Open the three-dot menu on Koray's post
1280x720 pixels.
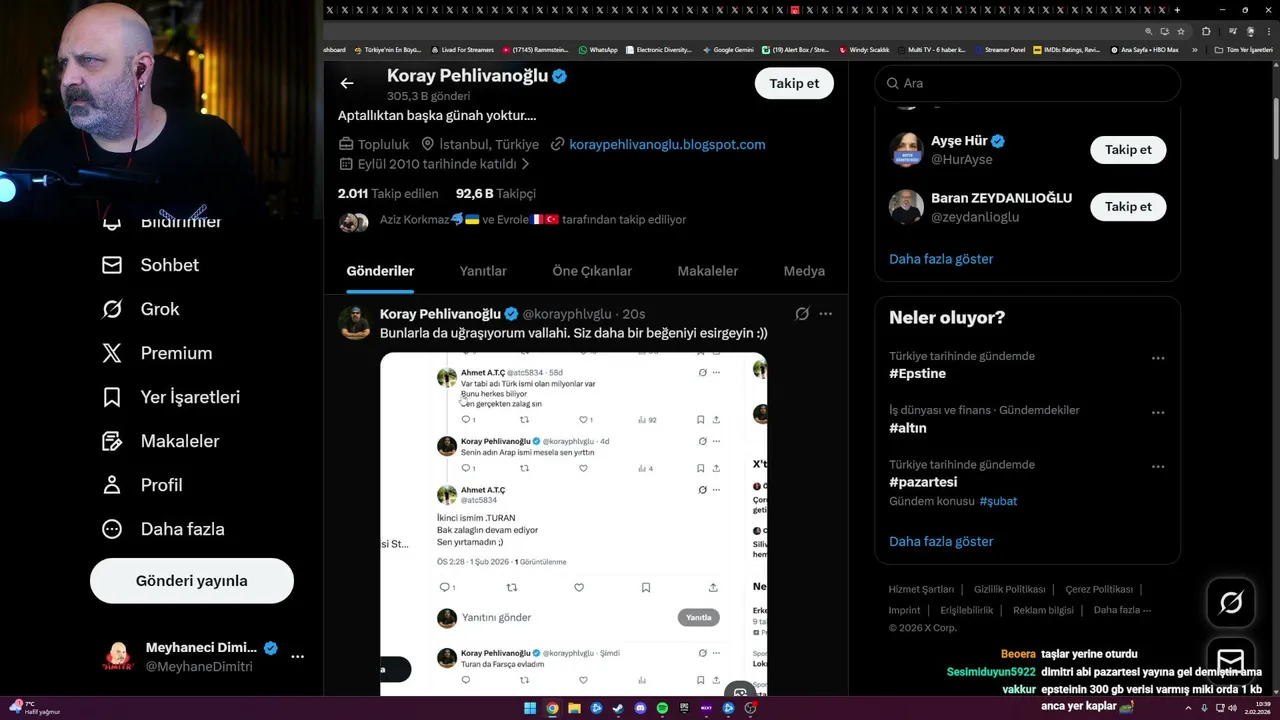[x=826, y=314]
